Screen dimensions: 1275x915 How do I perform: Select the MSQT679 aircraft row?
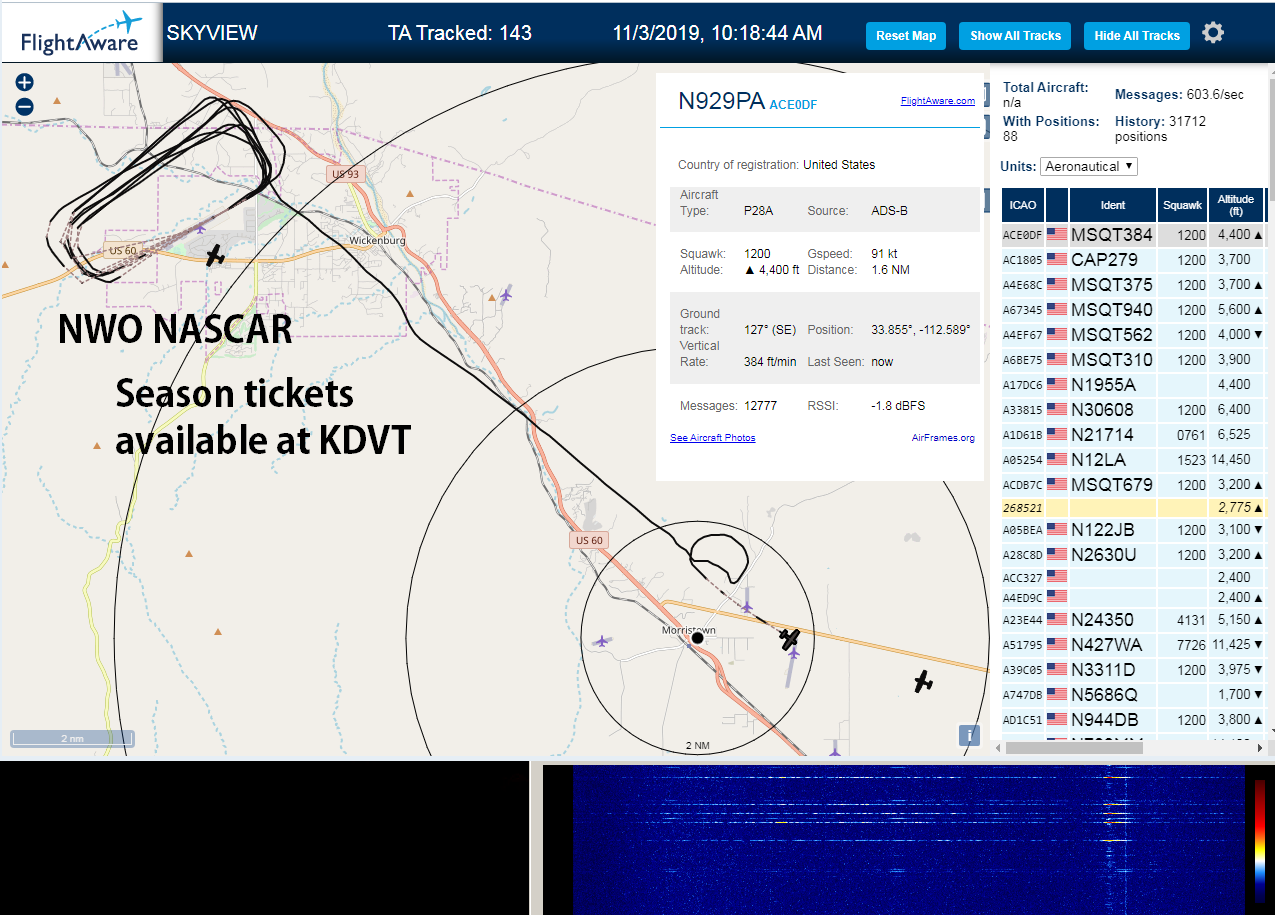tap(1133, 485)
